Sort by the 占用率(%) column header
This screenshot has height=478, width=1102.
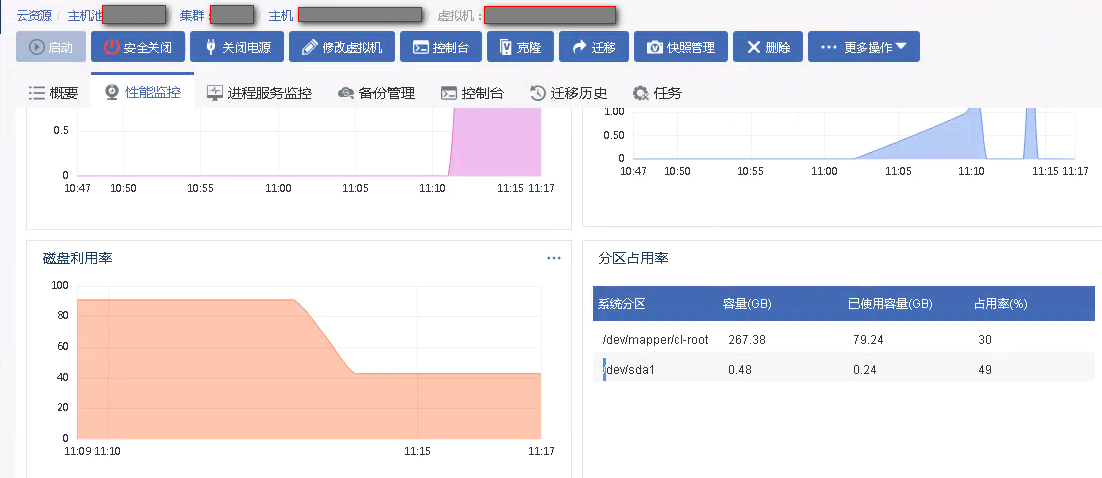(1001, 304)
